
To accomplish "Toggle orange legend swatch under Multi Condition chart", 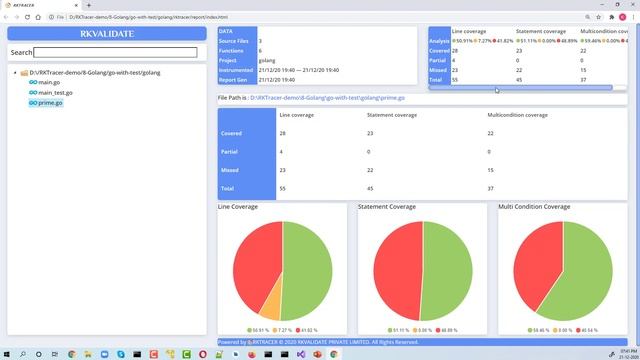I will click(555, 330).
